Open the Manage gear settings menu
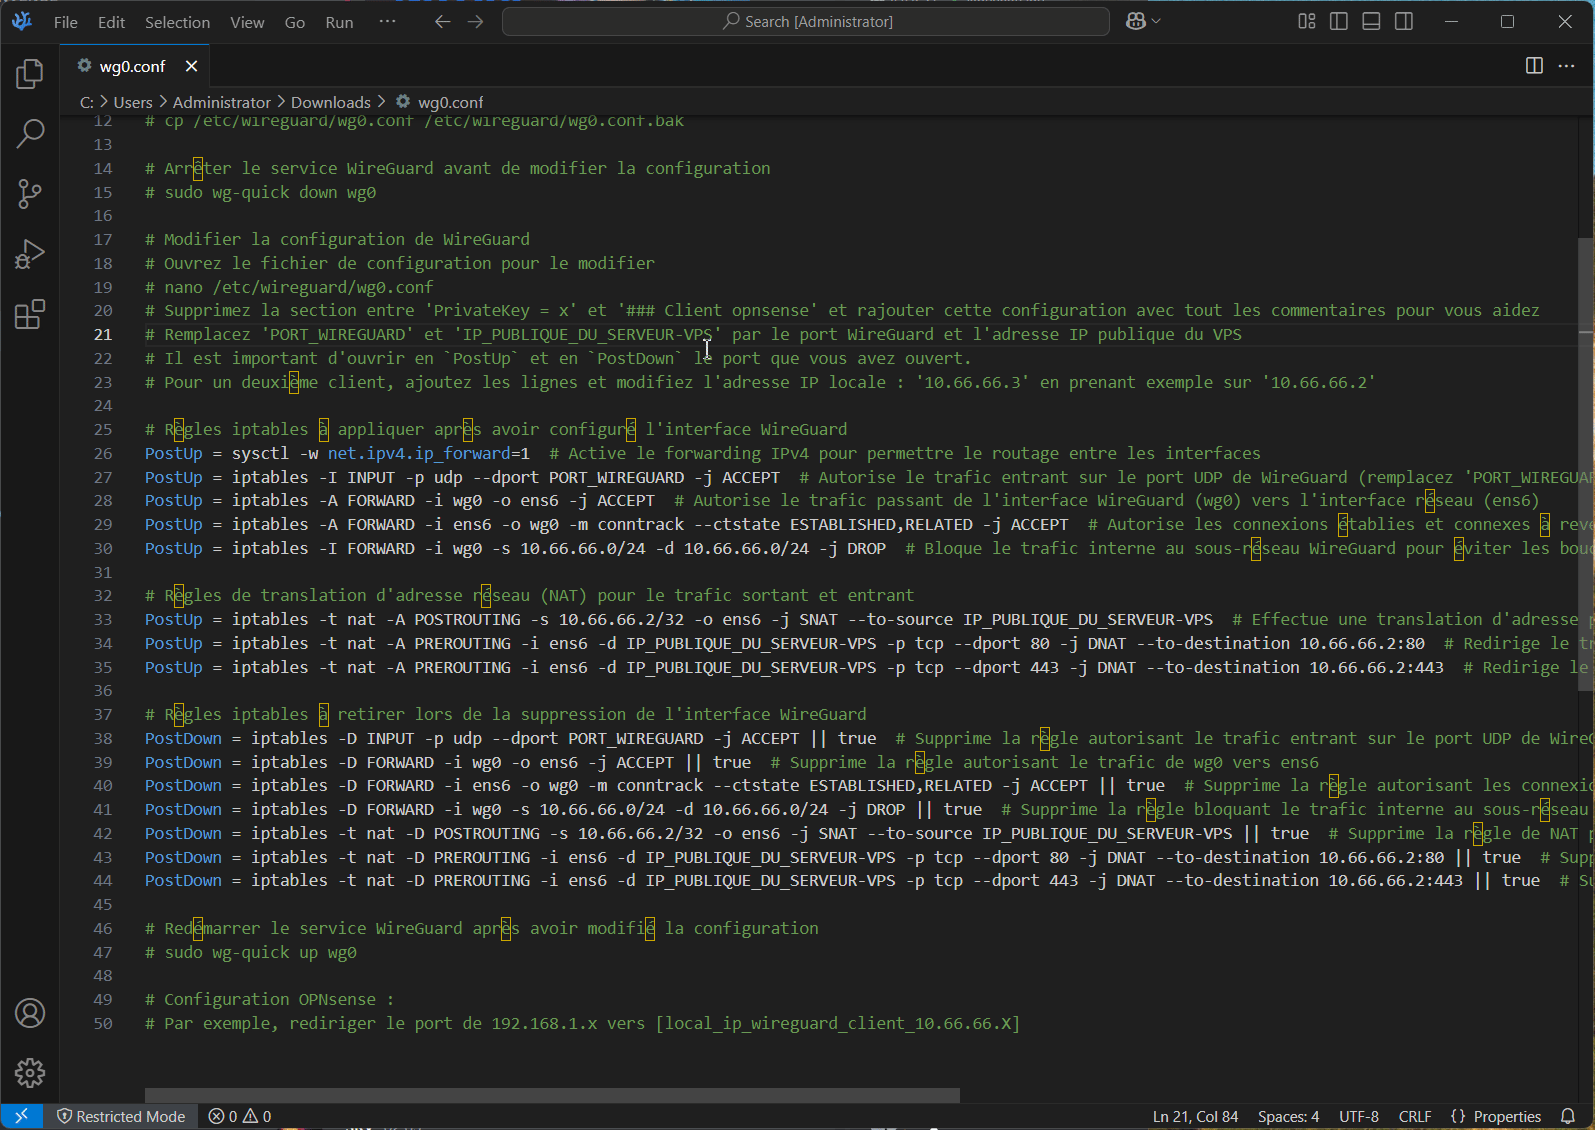1595x1130 pixels. (x=30, y=1073)
